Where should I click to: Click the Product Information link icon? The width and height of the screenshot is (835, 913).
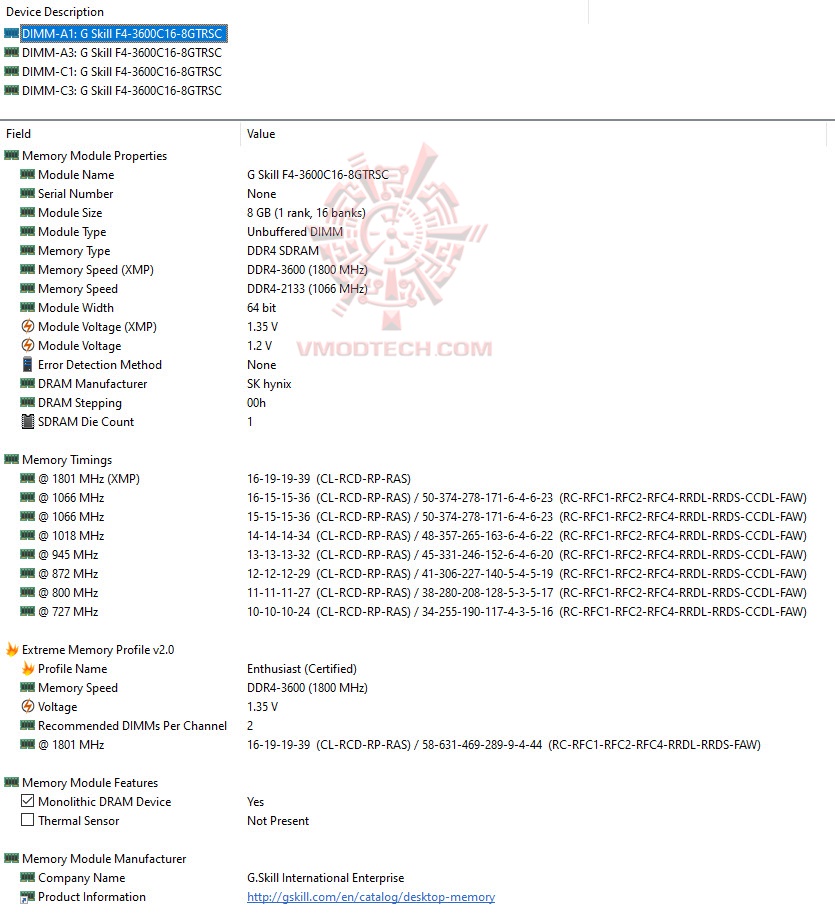tap(27, 897)
